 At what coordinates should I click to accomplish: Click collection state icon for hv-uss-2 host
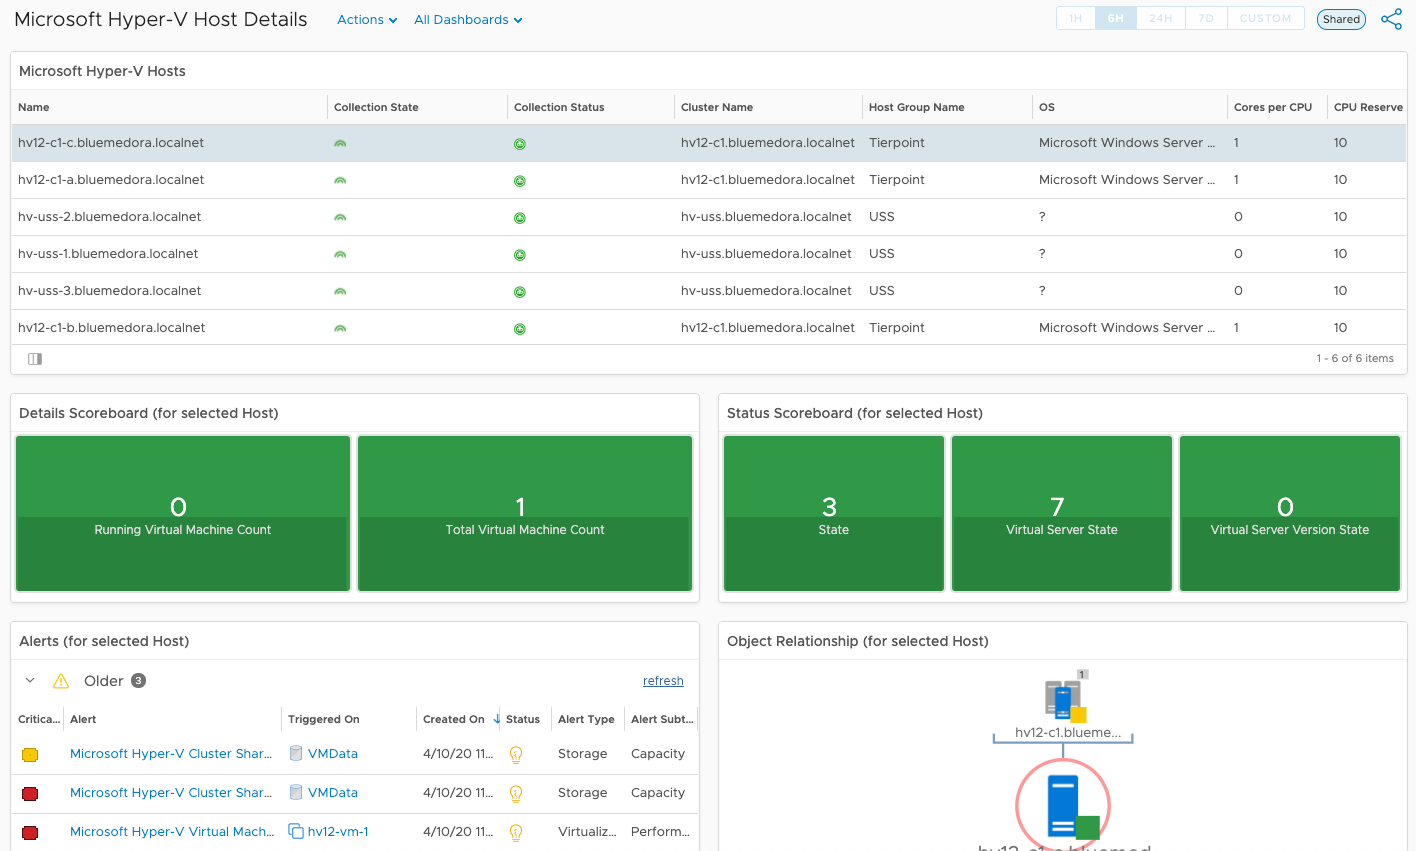coord(340,218)
